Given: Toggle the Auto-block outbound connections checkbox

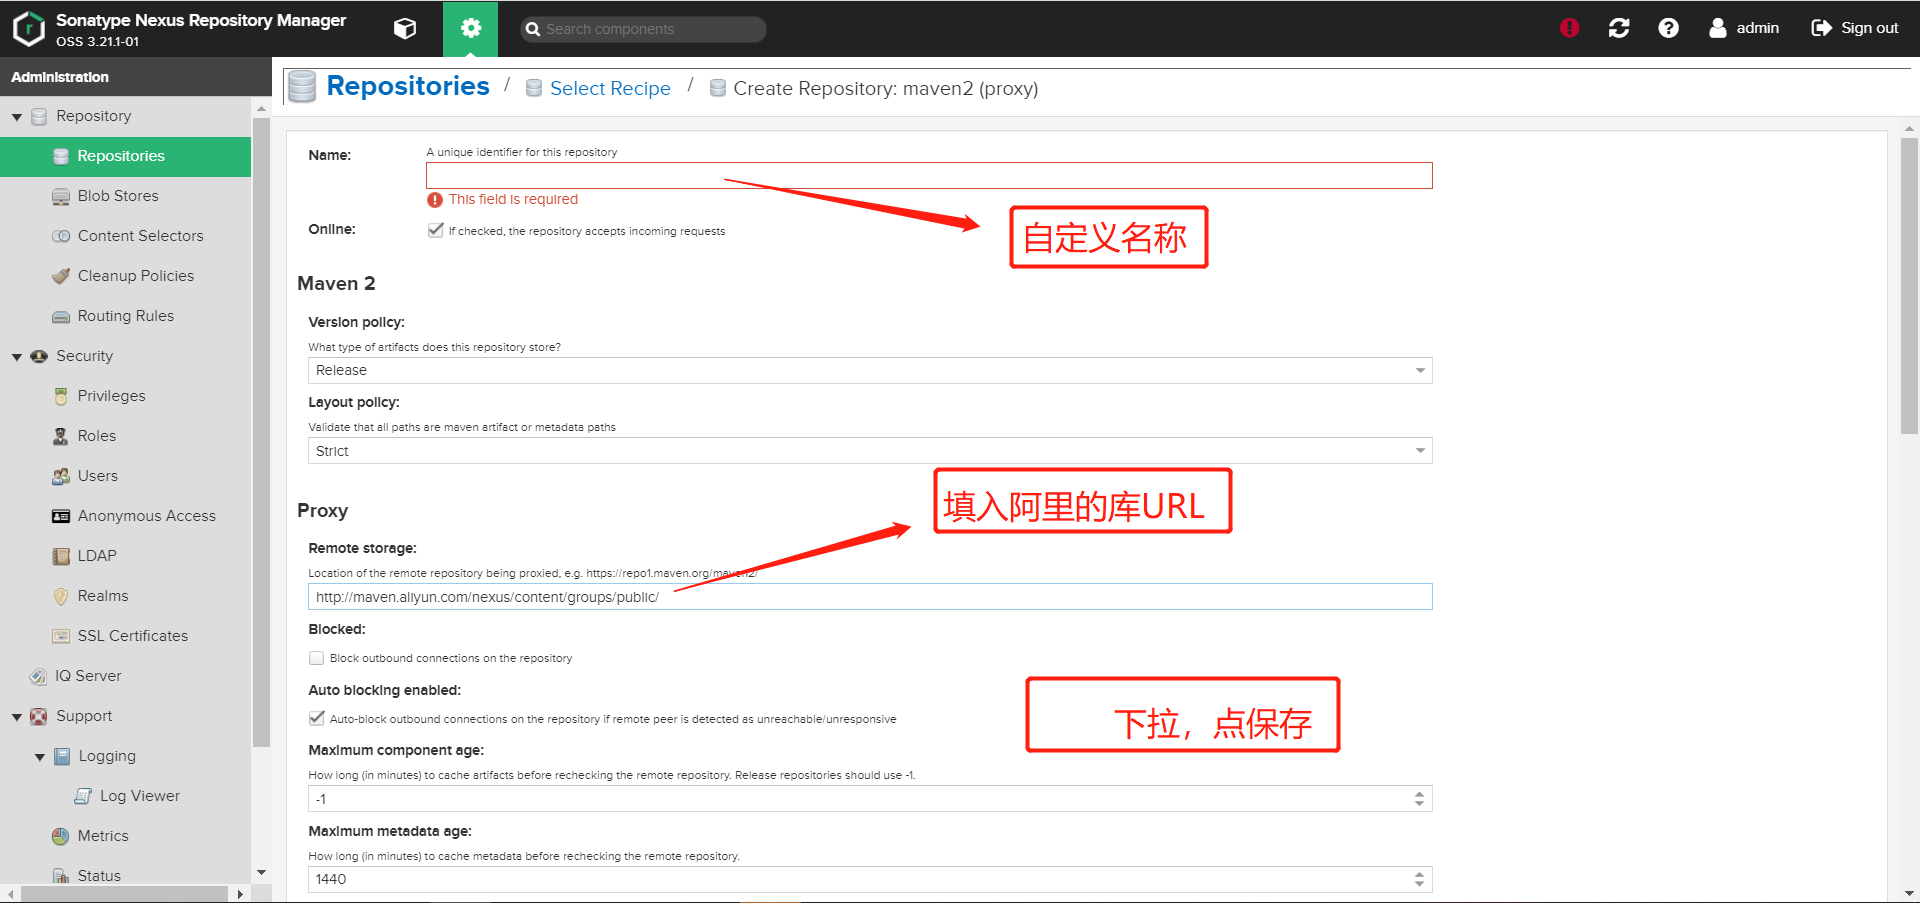Looking at the screenshot, I should [x=317, y=718].
